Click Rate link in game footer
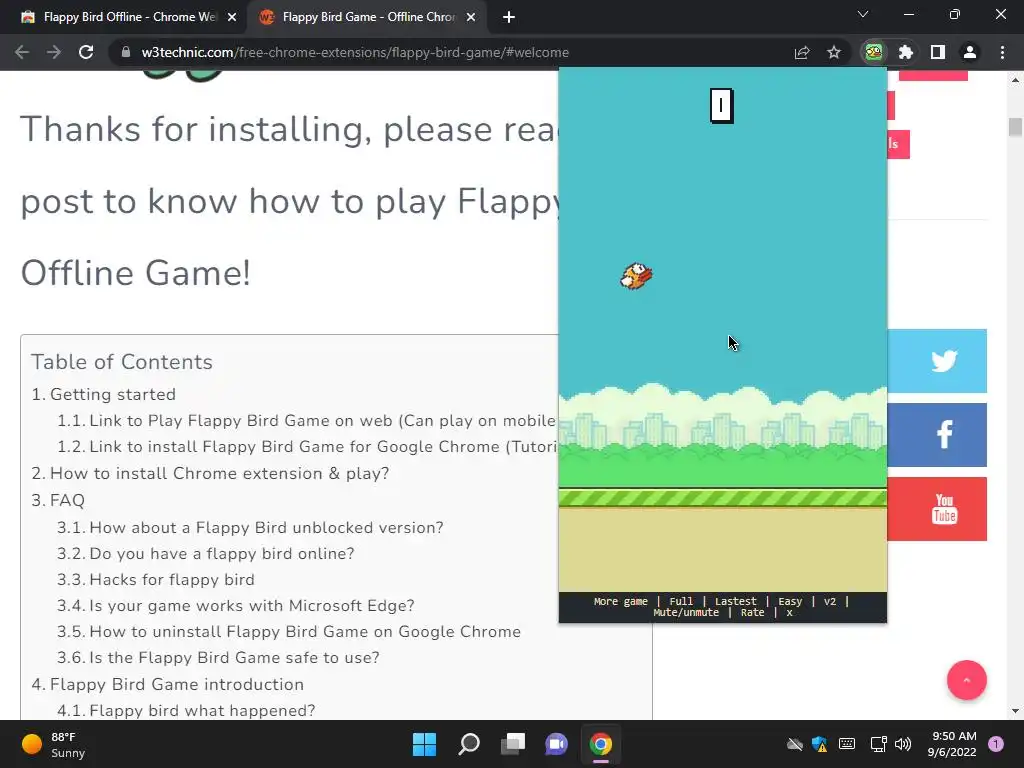 click(752, 613)
